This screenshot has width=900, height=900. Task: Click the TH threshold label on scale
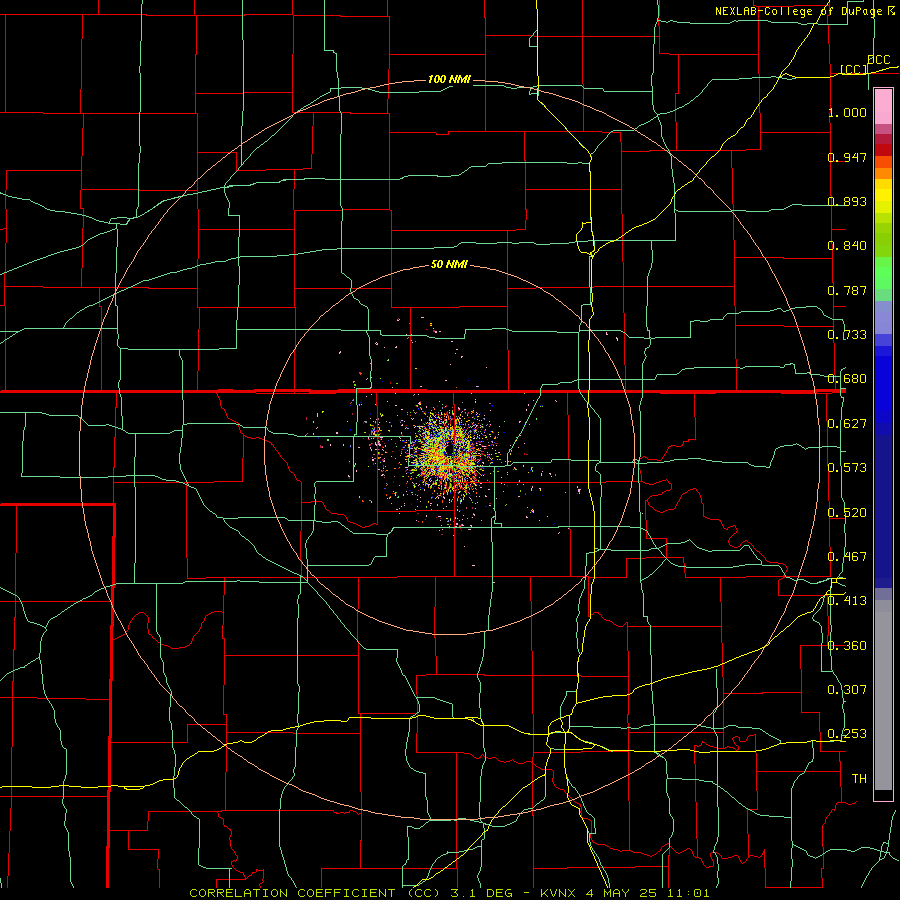(x=859, y=779)
